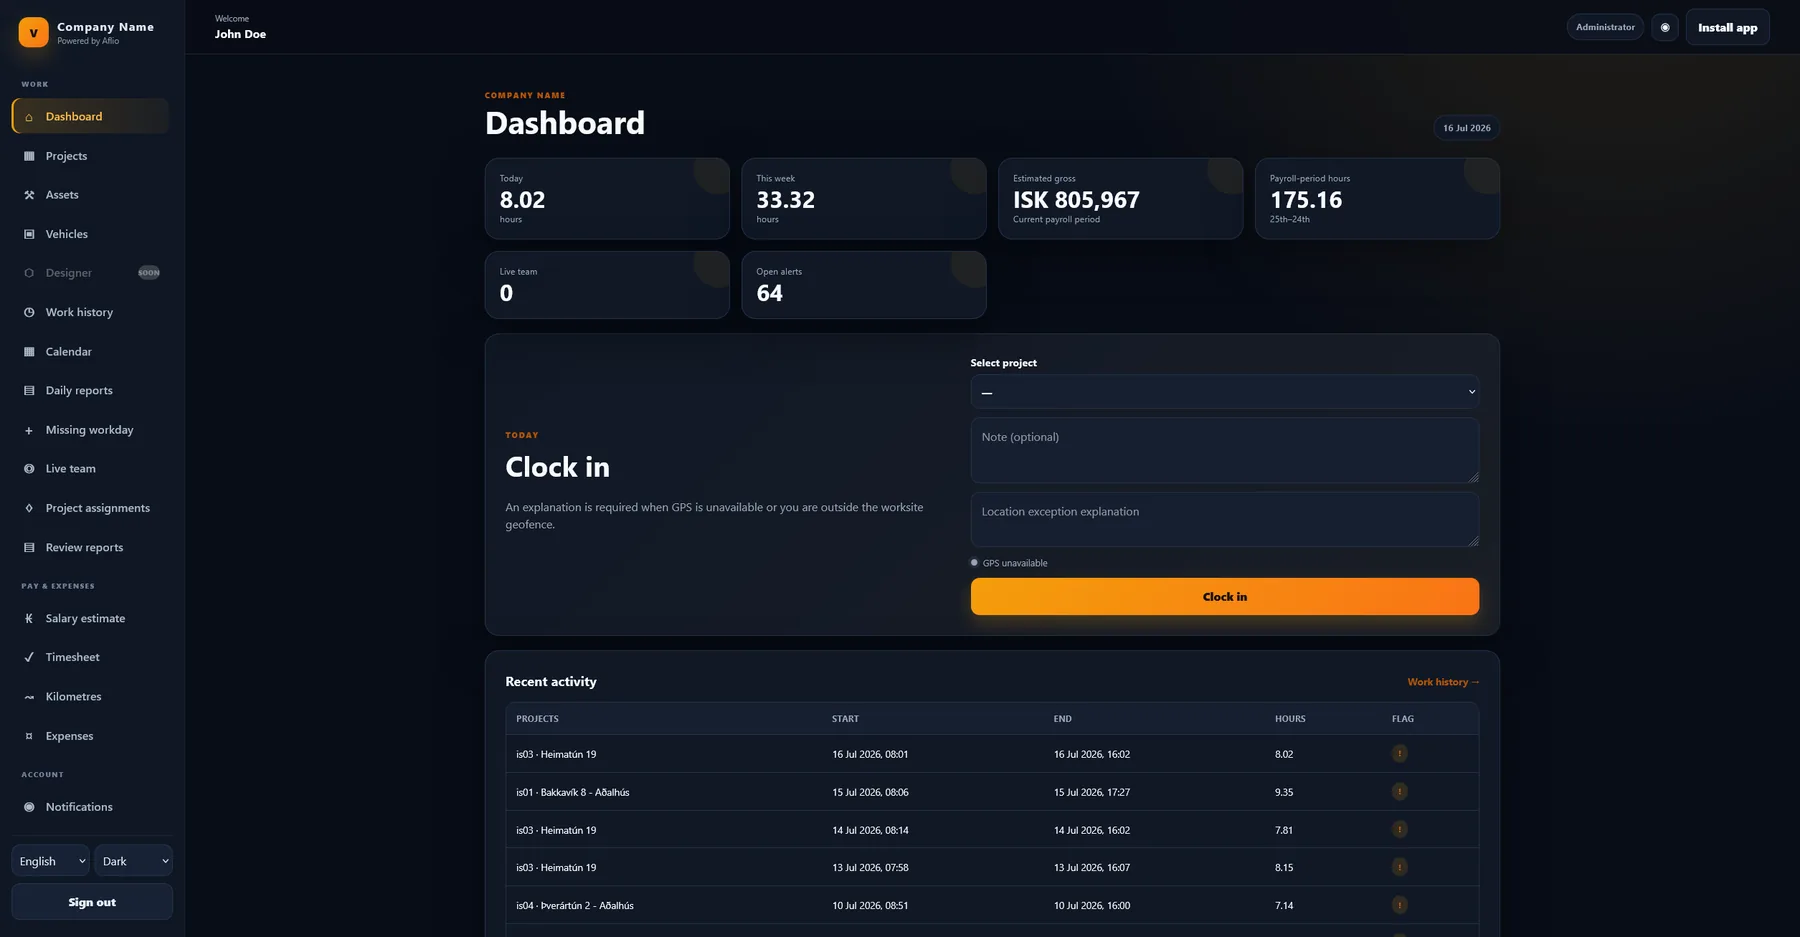Click the START column header

coord(845,719)
